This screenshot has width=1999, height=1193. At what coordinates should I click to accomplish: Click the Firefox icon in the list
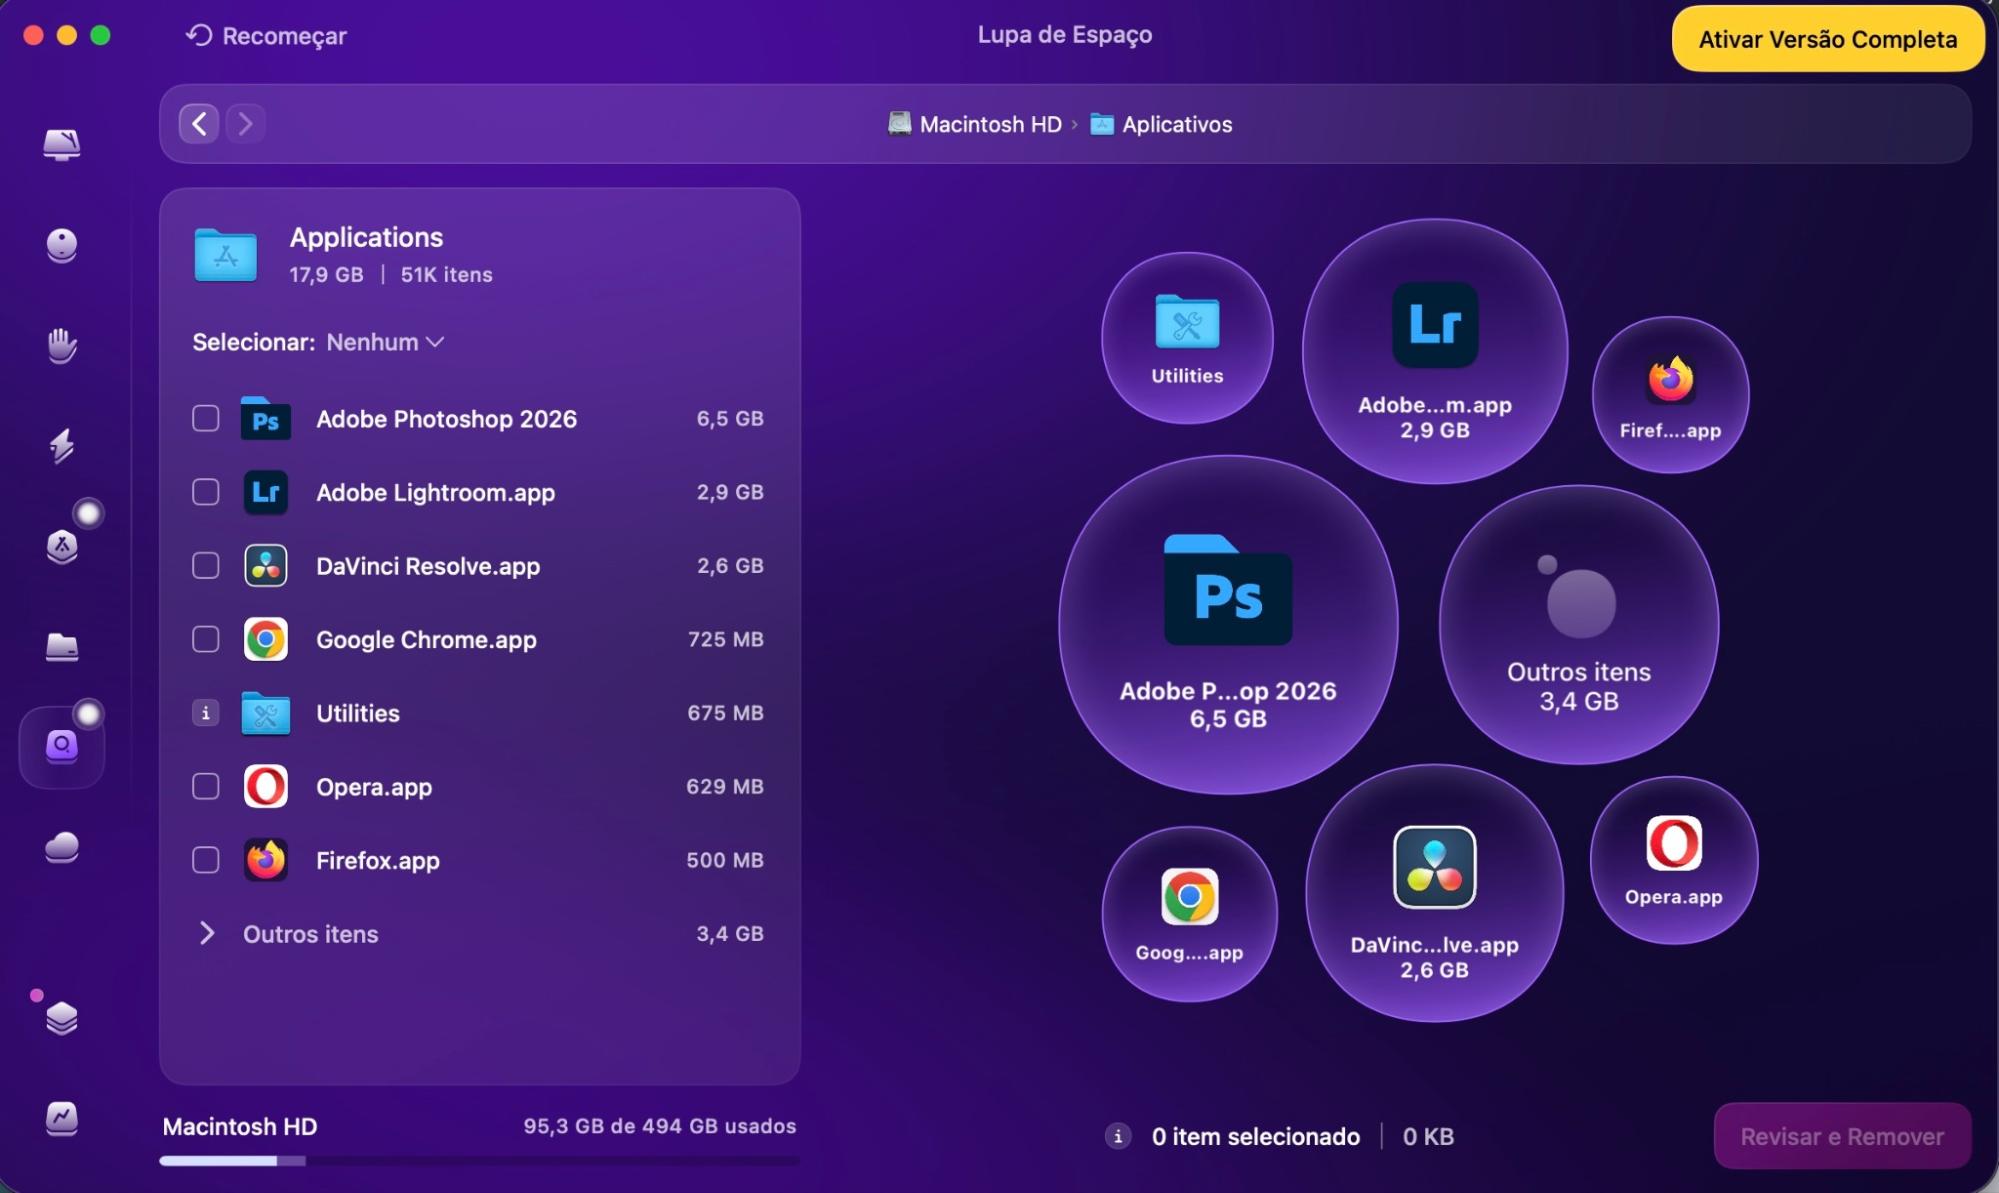pyautogui.click(x=266, y=860)
